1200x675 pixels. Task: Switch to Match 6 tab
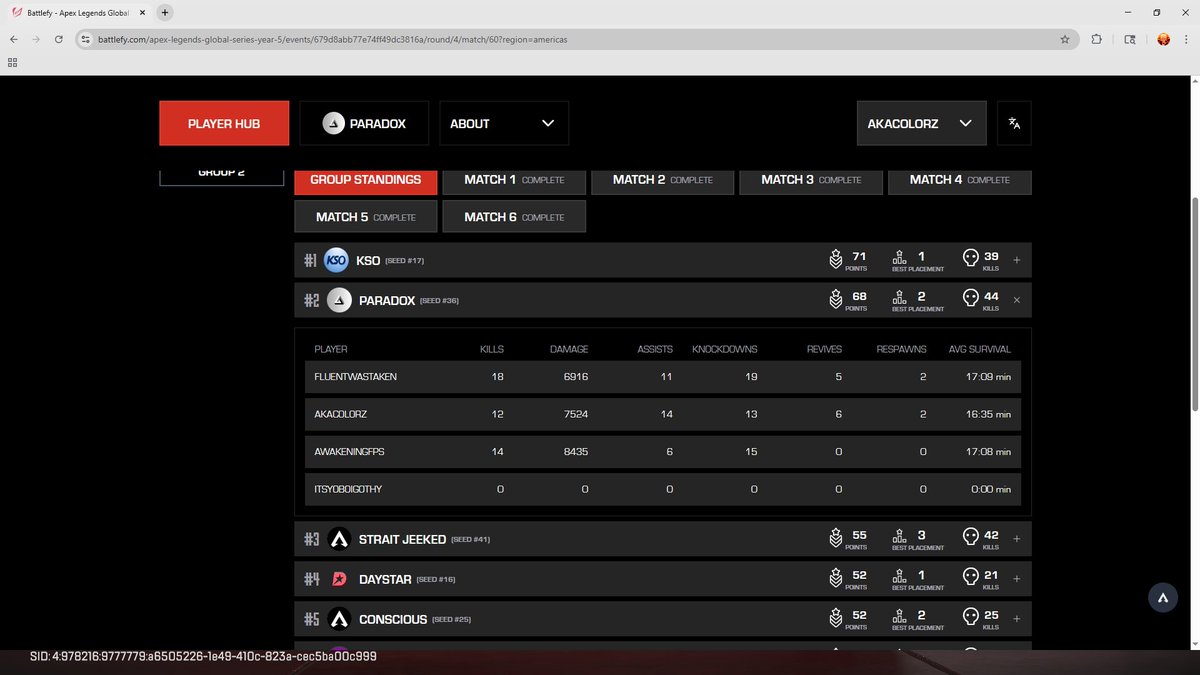click(514, 217)
